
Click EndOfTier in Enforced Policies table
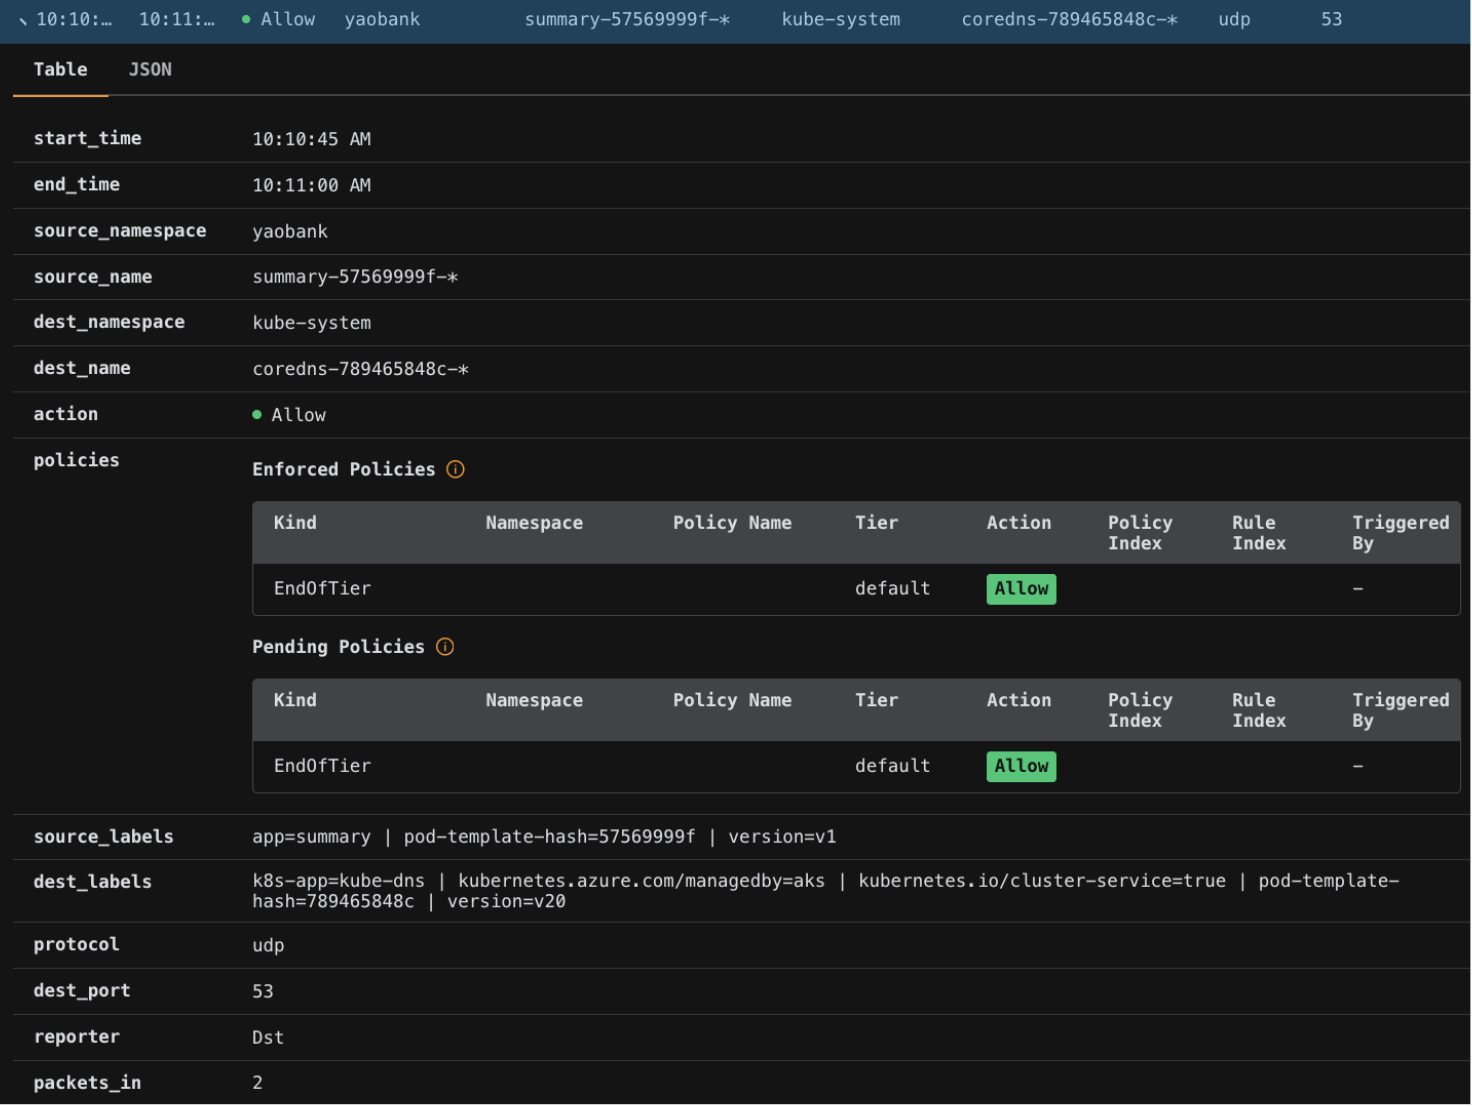pos(322,589)
